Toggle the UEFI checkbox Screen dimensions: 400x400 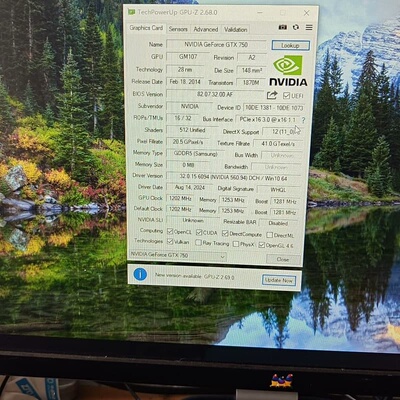click(286, 96)
